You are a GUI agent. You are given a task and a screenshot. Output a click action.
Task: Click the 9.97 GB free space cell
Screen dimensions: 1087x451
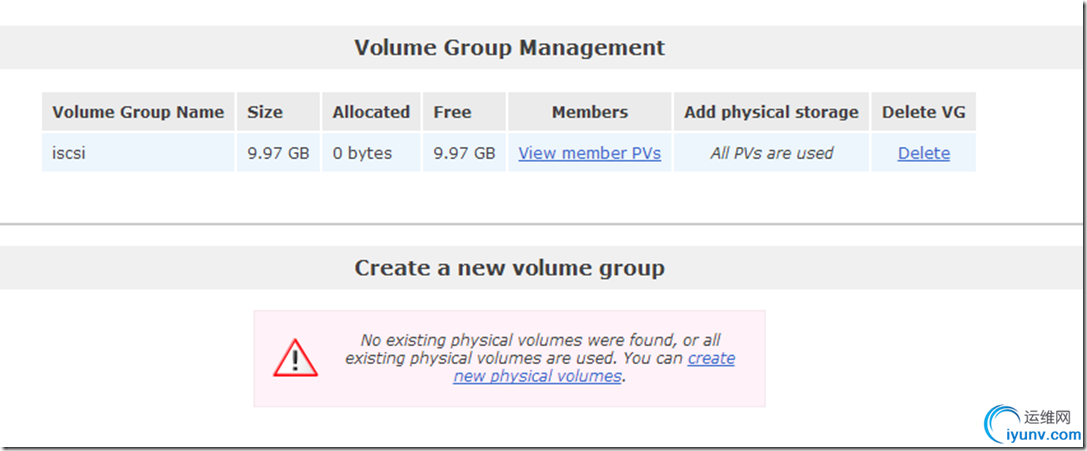pos(464,153)
